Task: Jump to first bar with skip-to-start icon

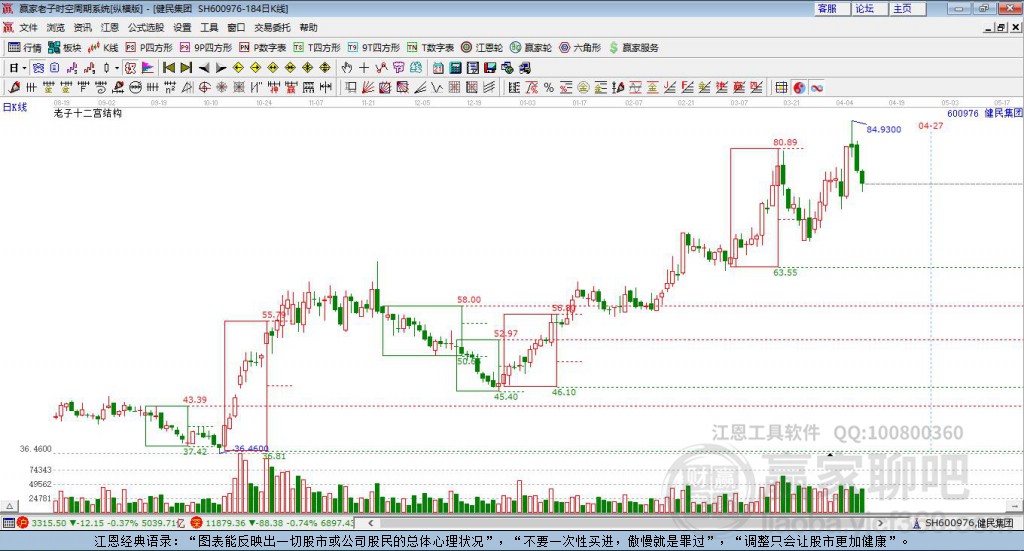Action: click(169, 68)
